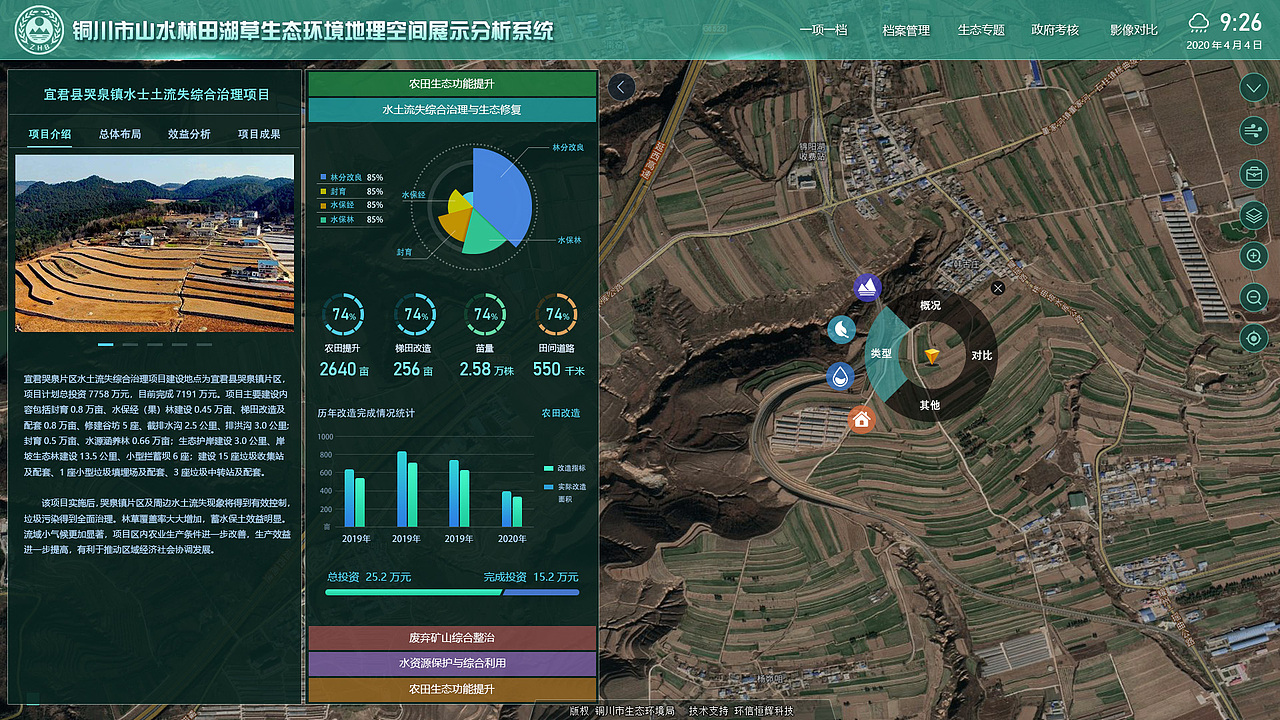Viewport: 1280px width, 720px height.
Task: Switch to the 项目介绍 tab
Action: pyautogui.click(x=50, y=134)
